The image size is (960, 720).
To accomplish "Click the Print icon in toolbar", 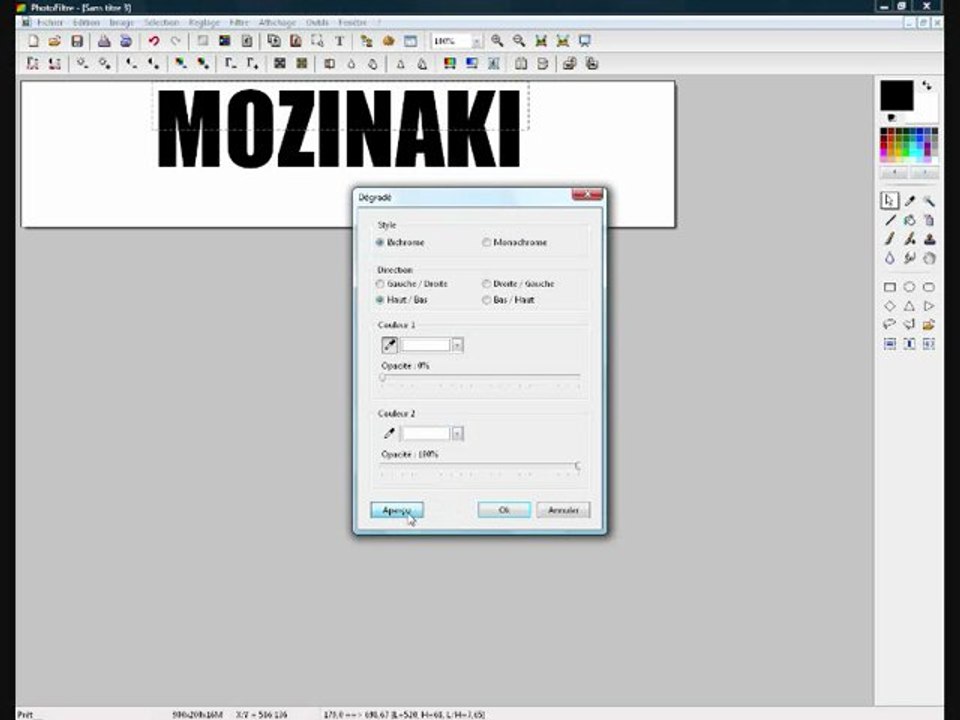I will point(104,41).
